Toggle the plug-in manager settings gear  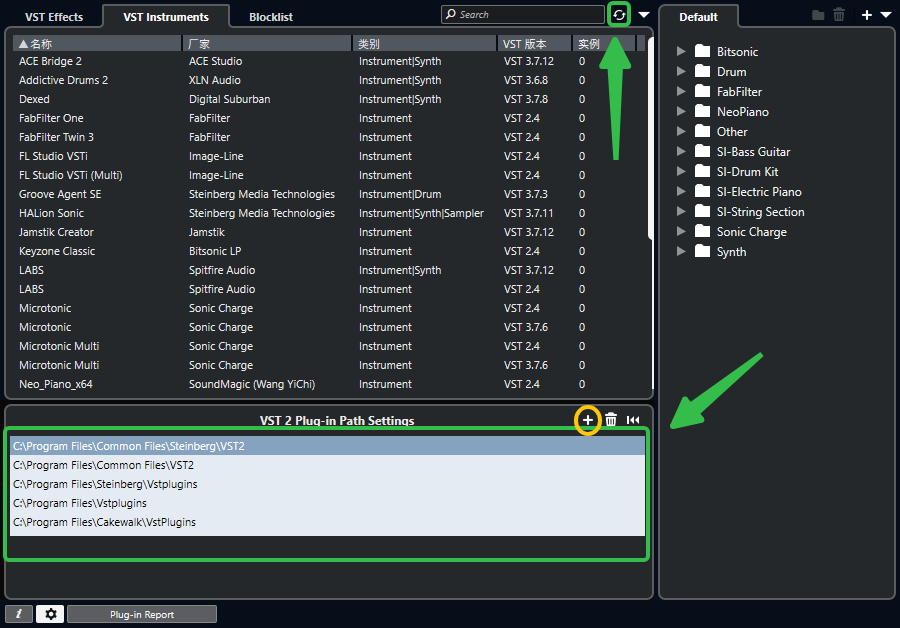(51, 614)
